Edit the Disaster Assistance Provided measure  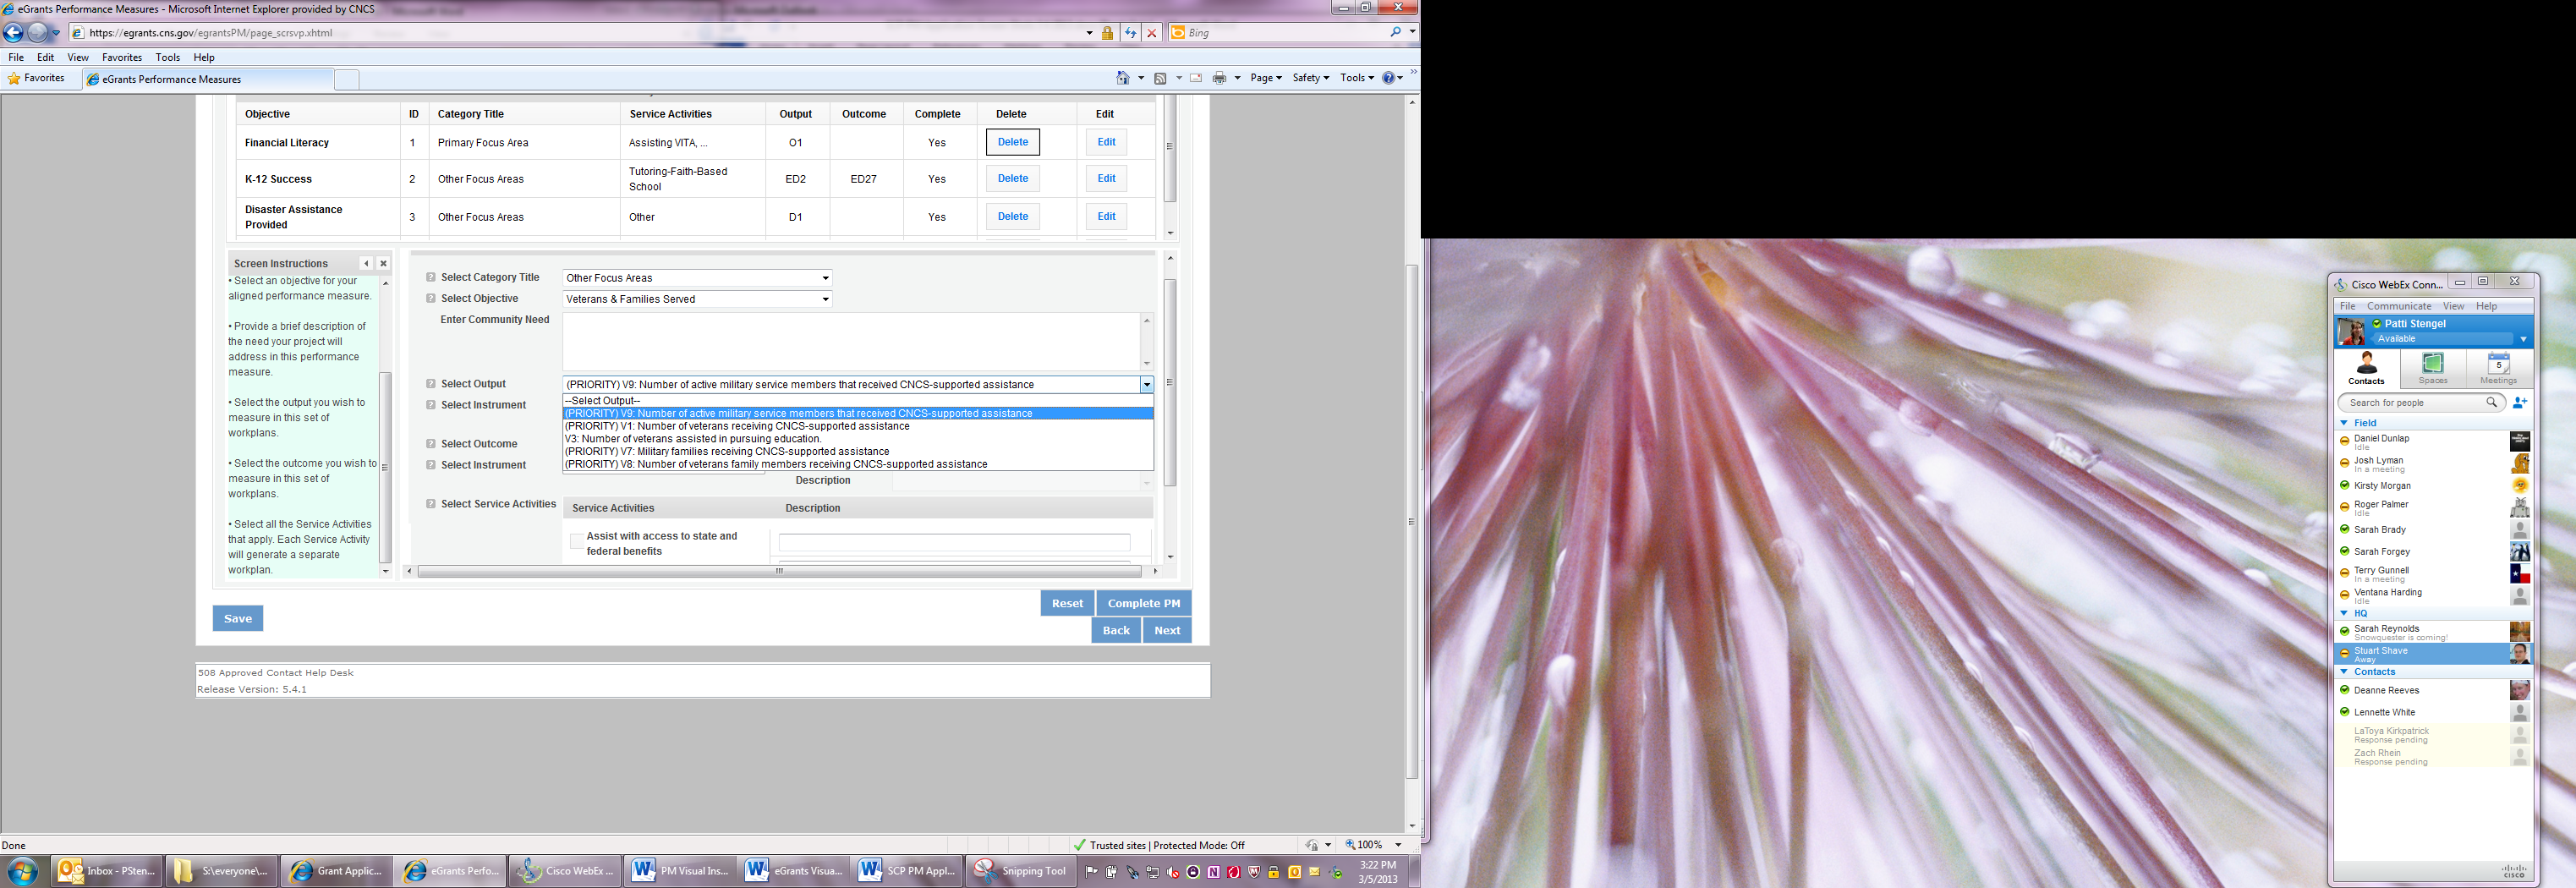pos(1106,217)
